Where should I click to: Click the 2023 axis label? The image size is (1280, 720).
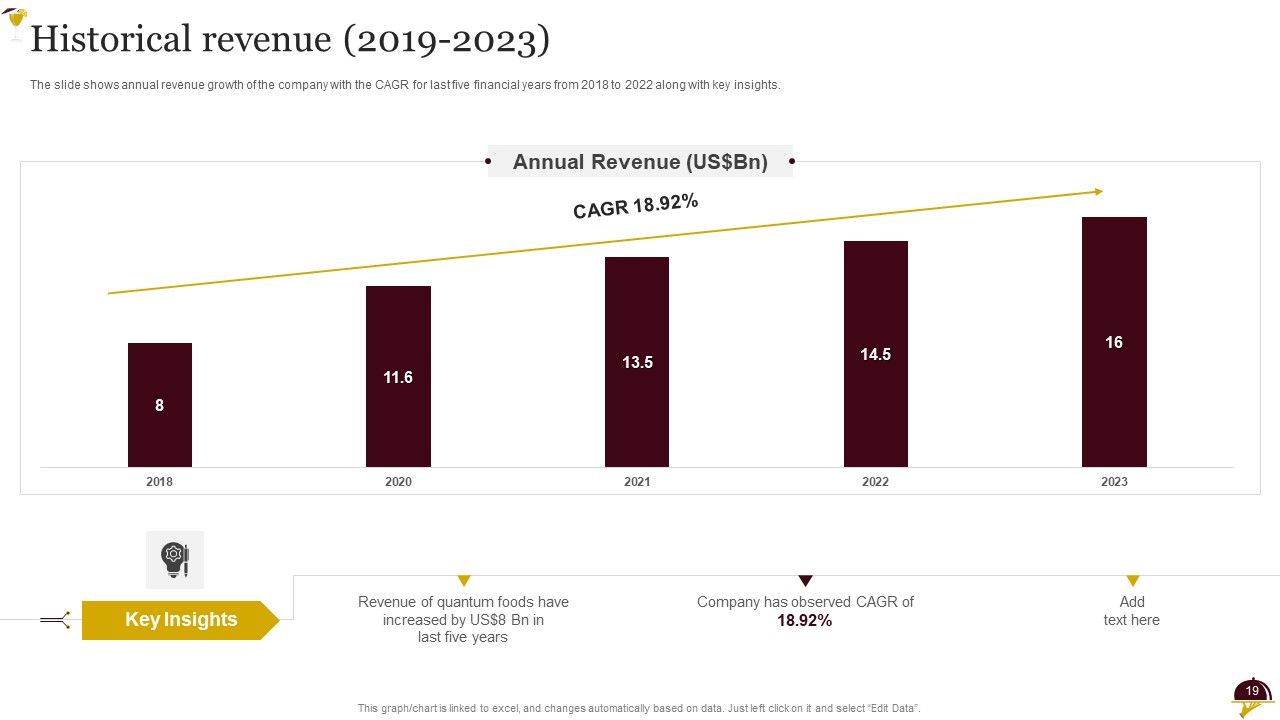click(x=1114, y=482)
